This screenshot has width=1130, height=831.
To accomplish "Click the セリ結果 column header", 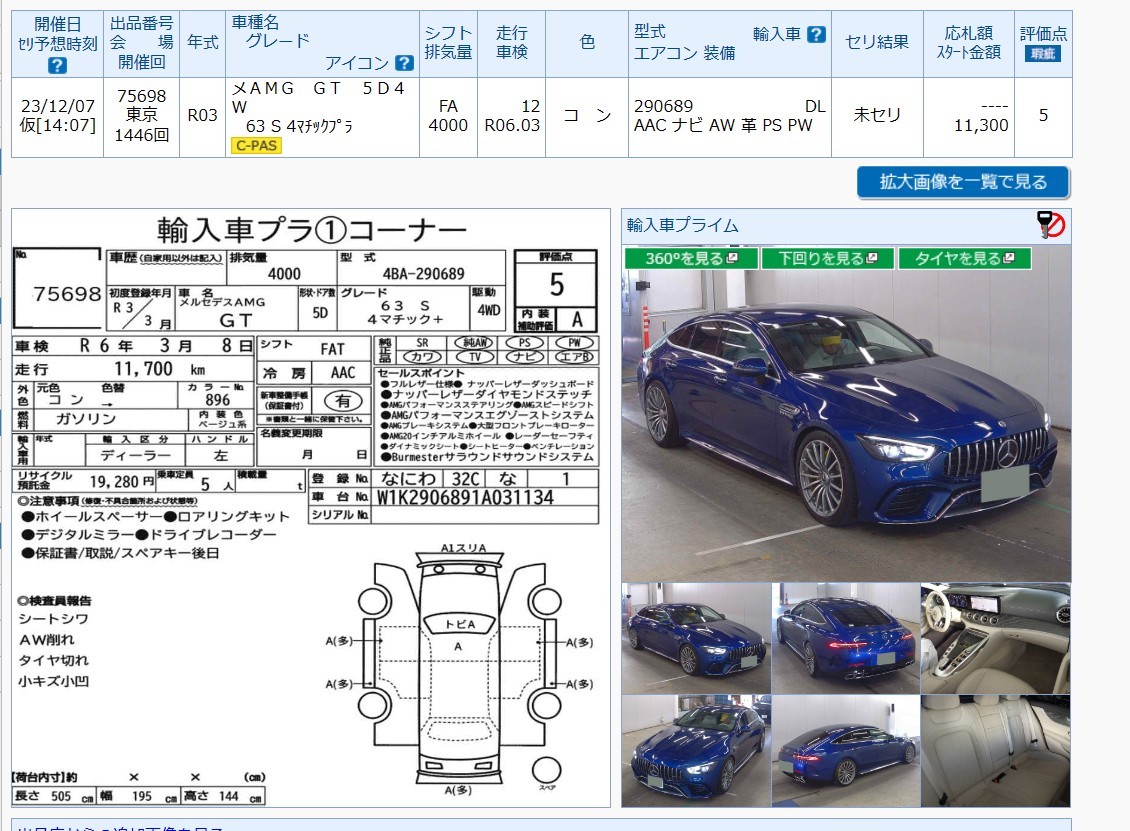I will pos(877,43).
